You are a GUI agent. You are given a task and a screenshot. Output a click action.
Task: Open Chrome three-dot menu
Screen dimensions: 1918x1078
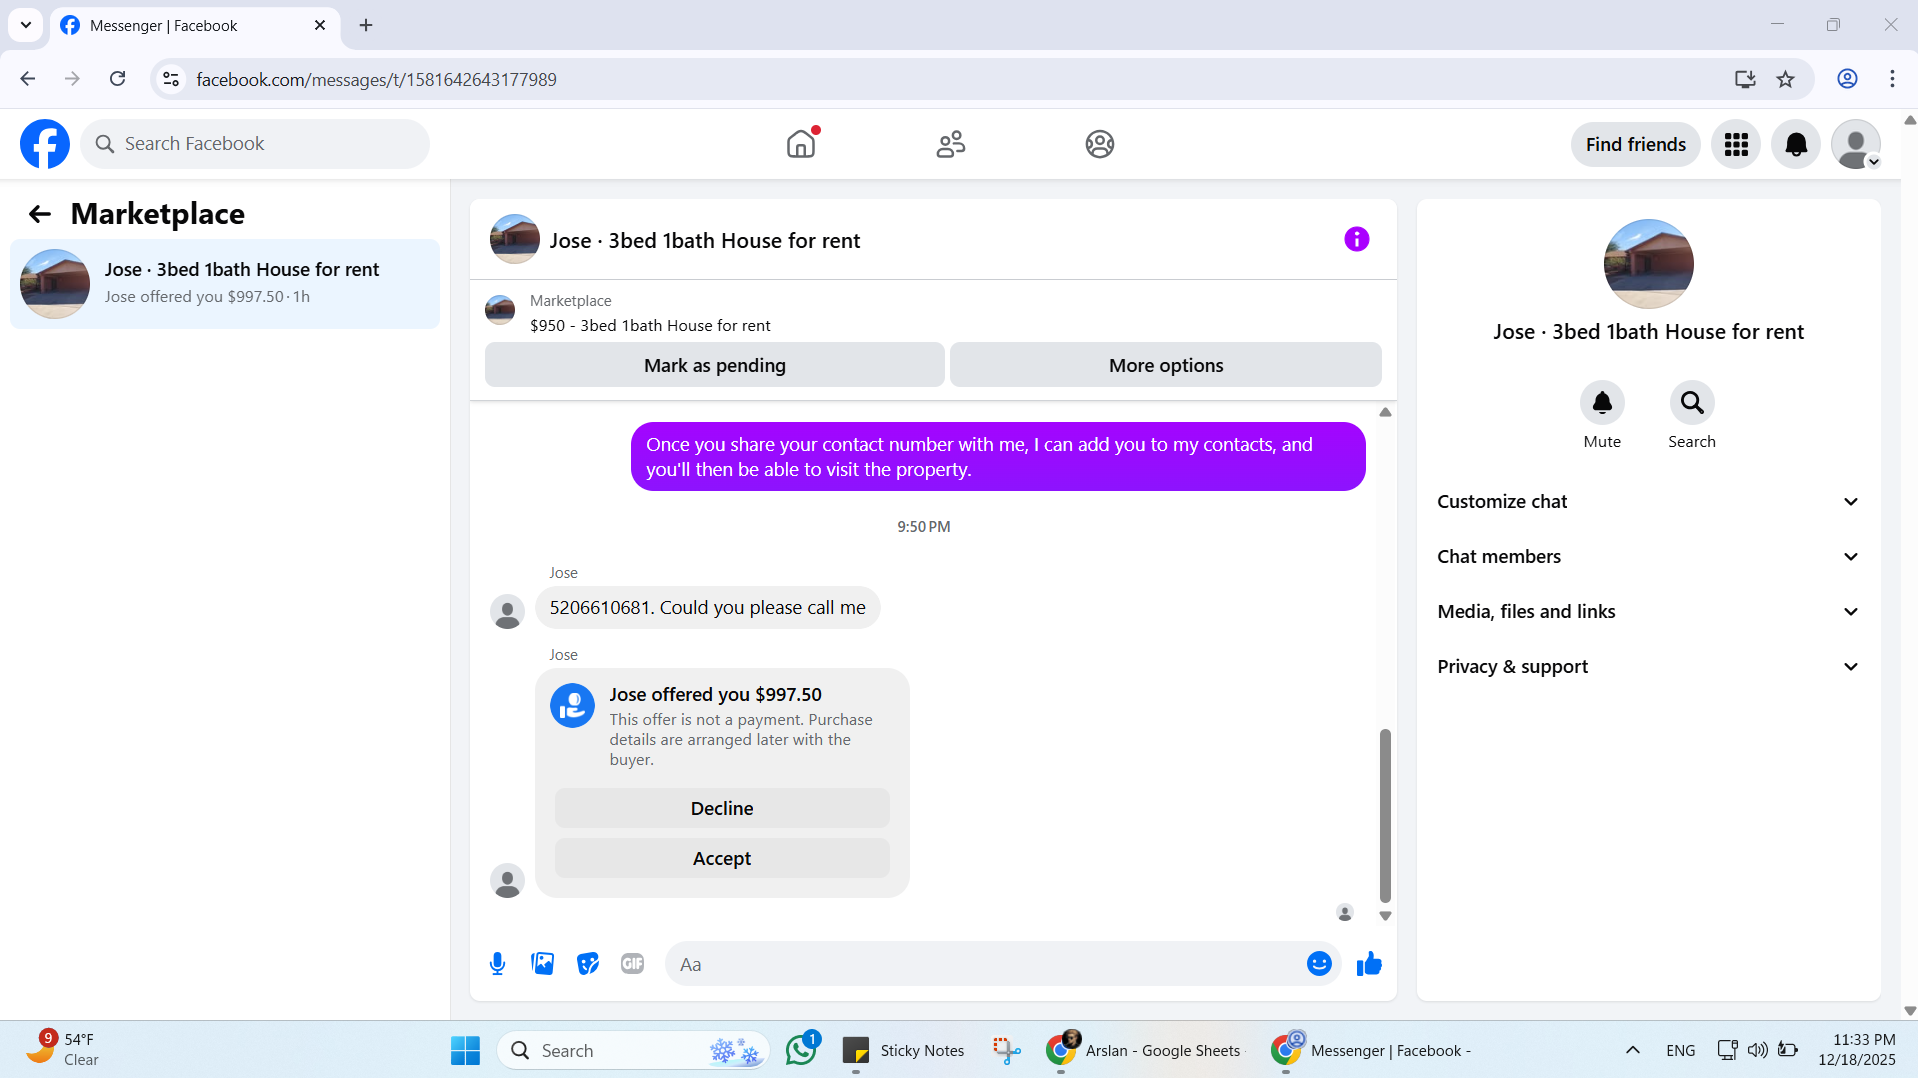[1892, 79]
